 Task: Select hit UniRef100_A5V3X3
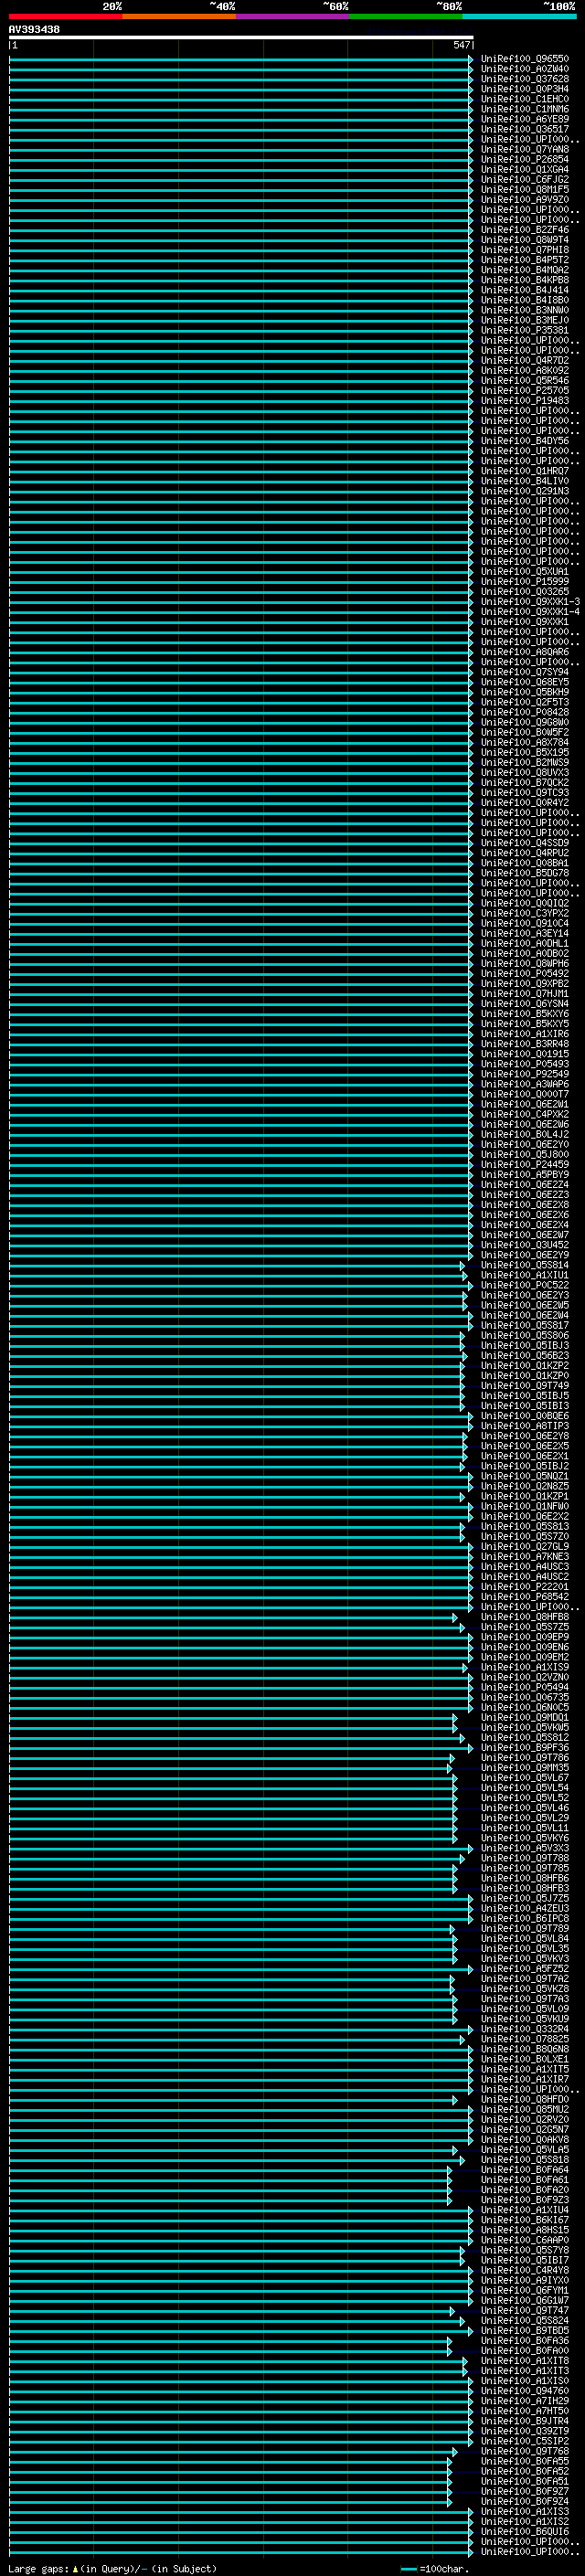pyautogui.click(x=524, y=1848)
